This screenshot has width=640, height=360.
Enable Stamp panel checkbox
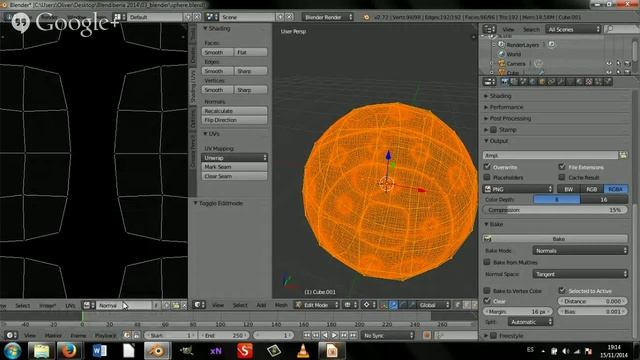click(493, 130)
